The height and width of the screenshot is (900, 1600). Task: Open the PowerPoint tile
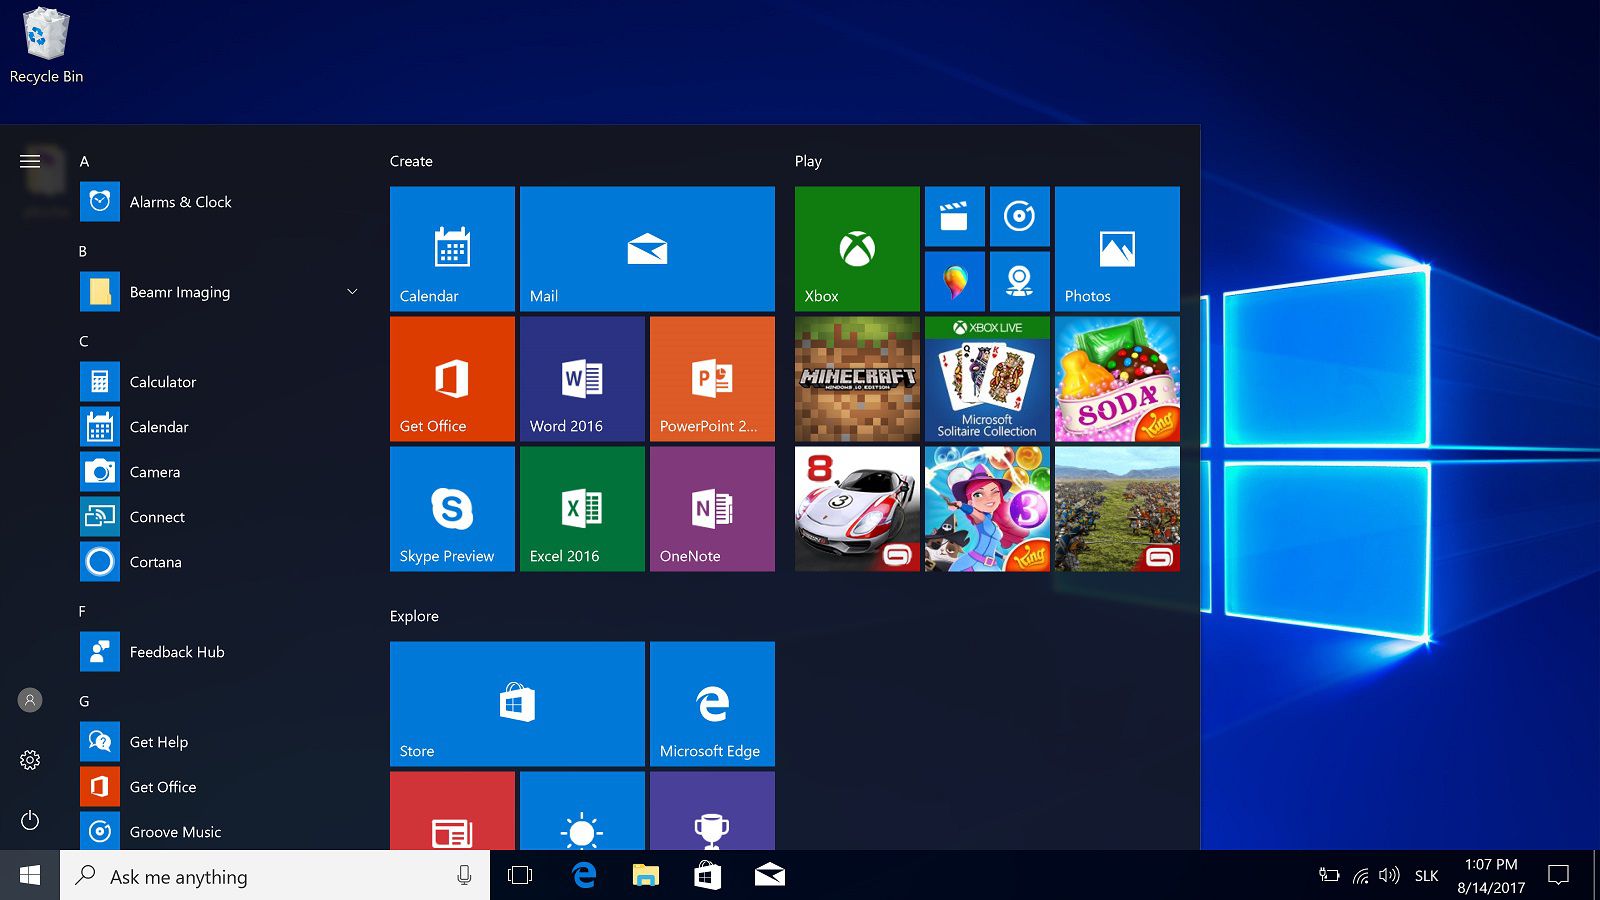(x=712, y=379)
